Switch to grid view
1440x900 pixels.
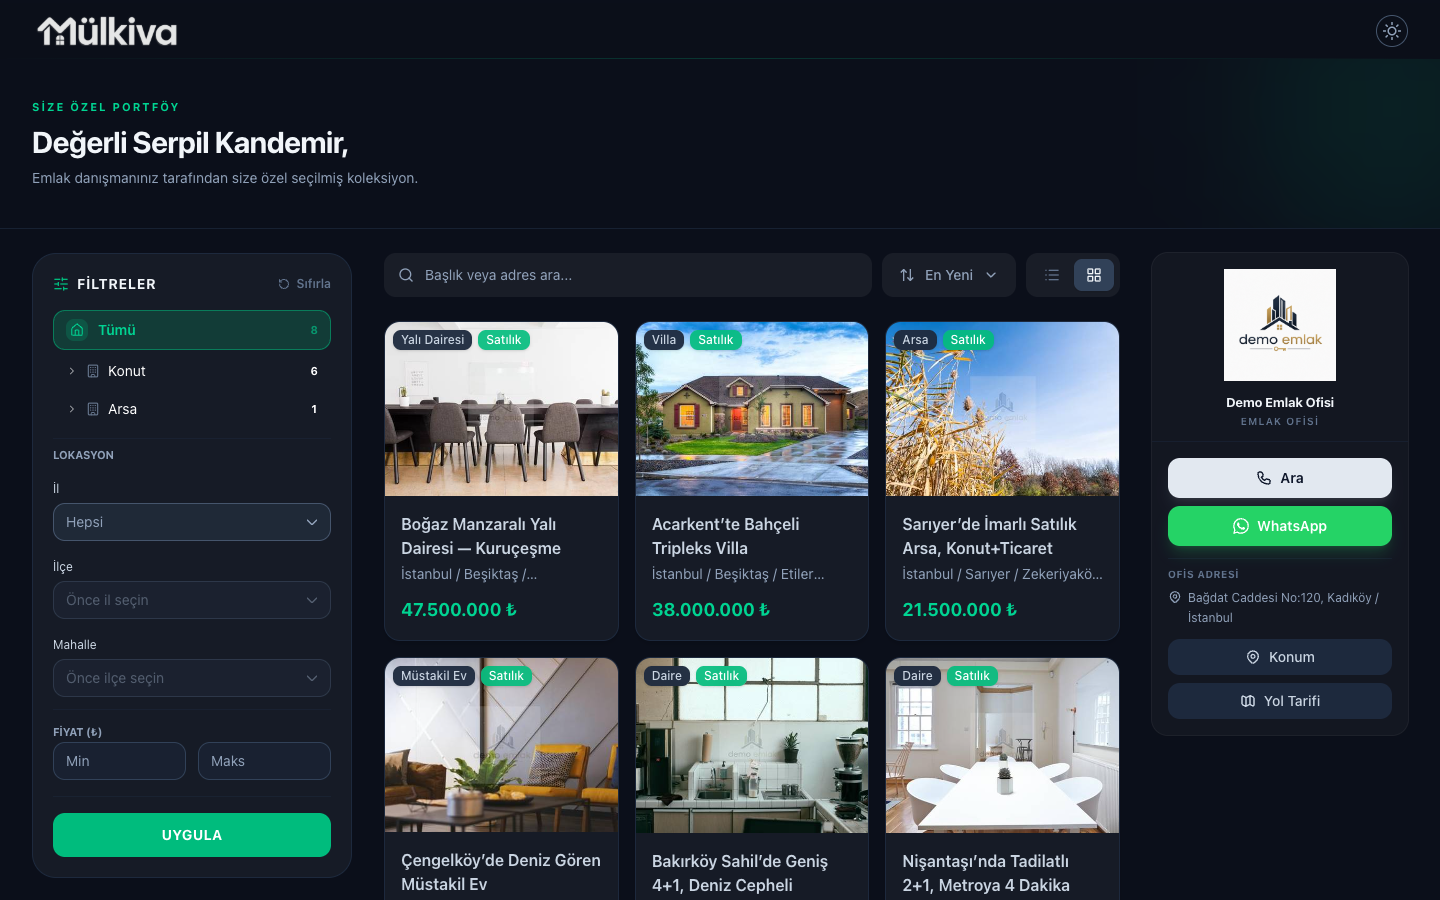pos(1094,275)
